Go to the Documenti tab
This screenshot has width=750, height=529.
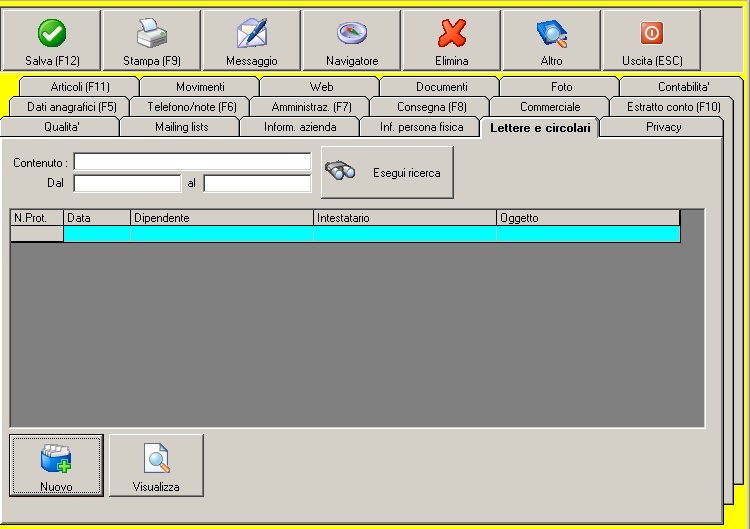point(441,87)
